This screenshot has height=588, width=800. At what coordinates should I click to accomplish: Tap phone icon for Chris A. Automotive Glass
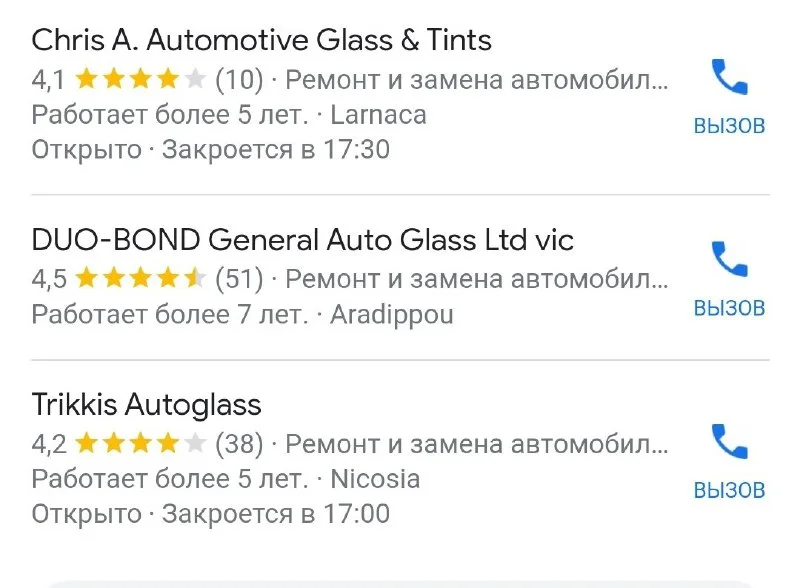[730, 77]
